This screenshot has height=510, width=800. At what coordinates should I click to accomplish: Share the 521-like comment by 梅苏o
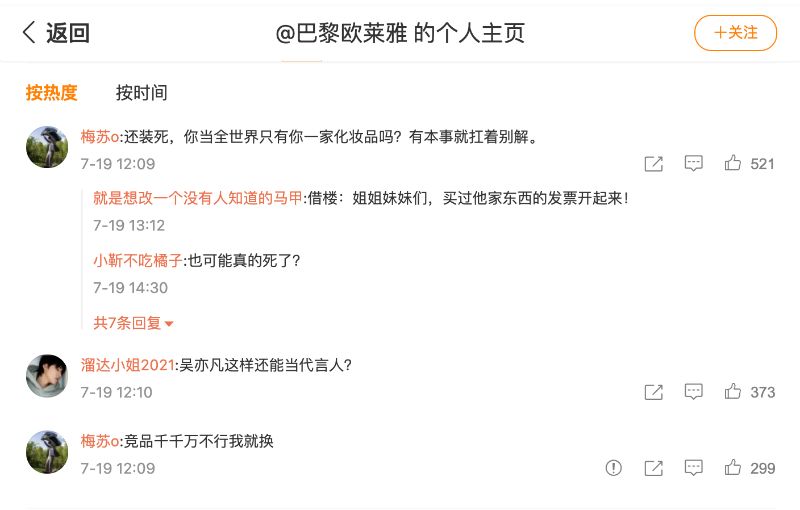click(654, 163)
